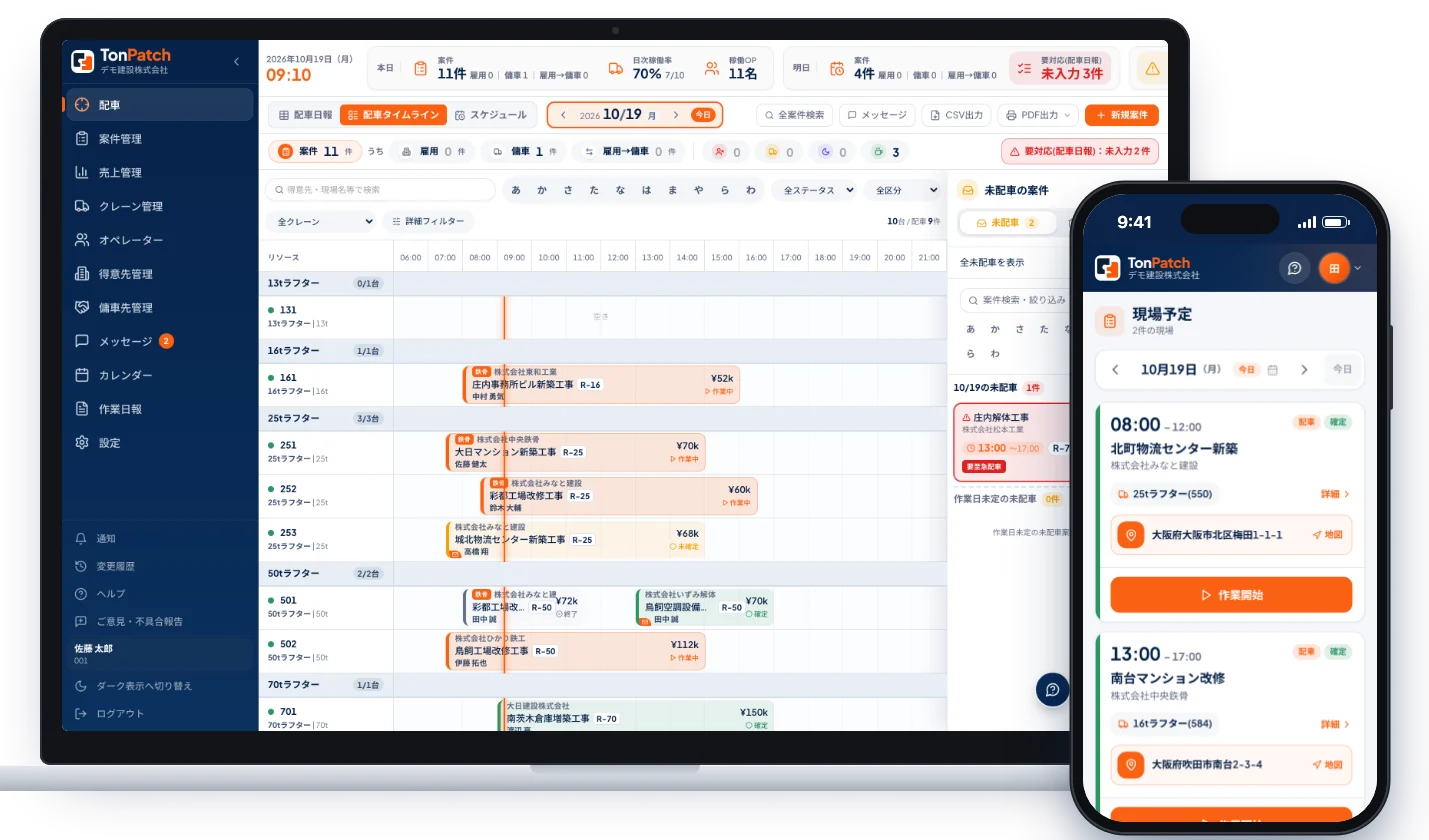Tap the help chat icon on the phone

1295,268
